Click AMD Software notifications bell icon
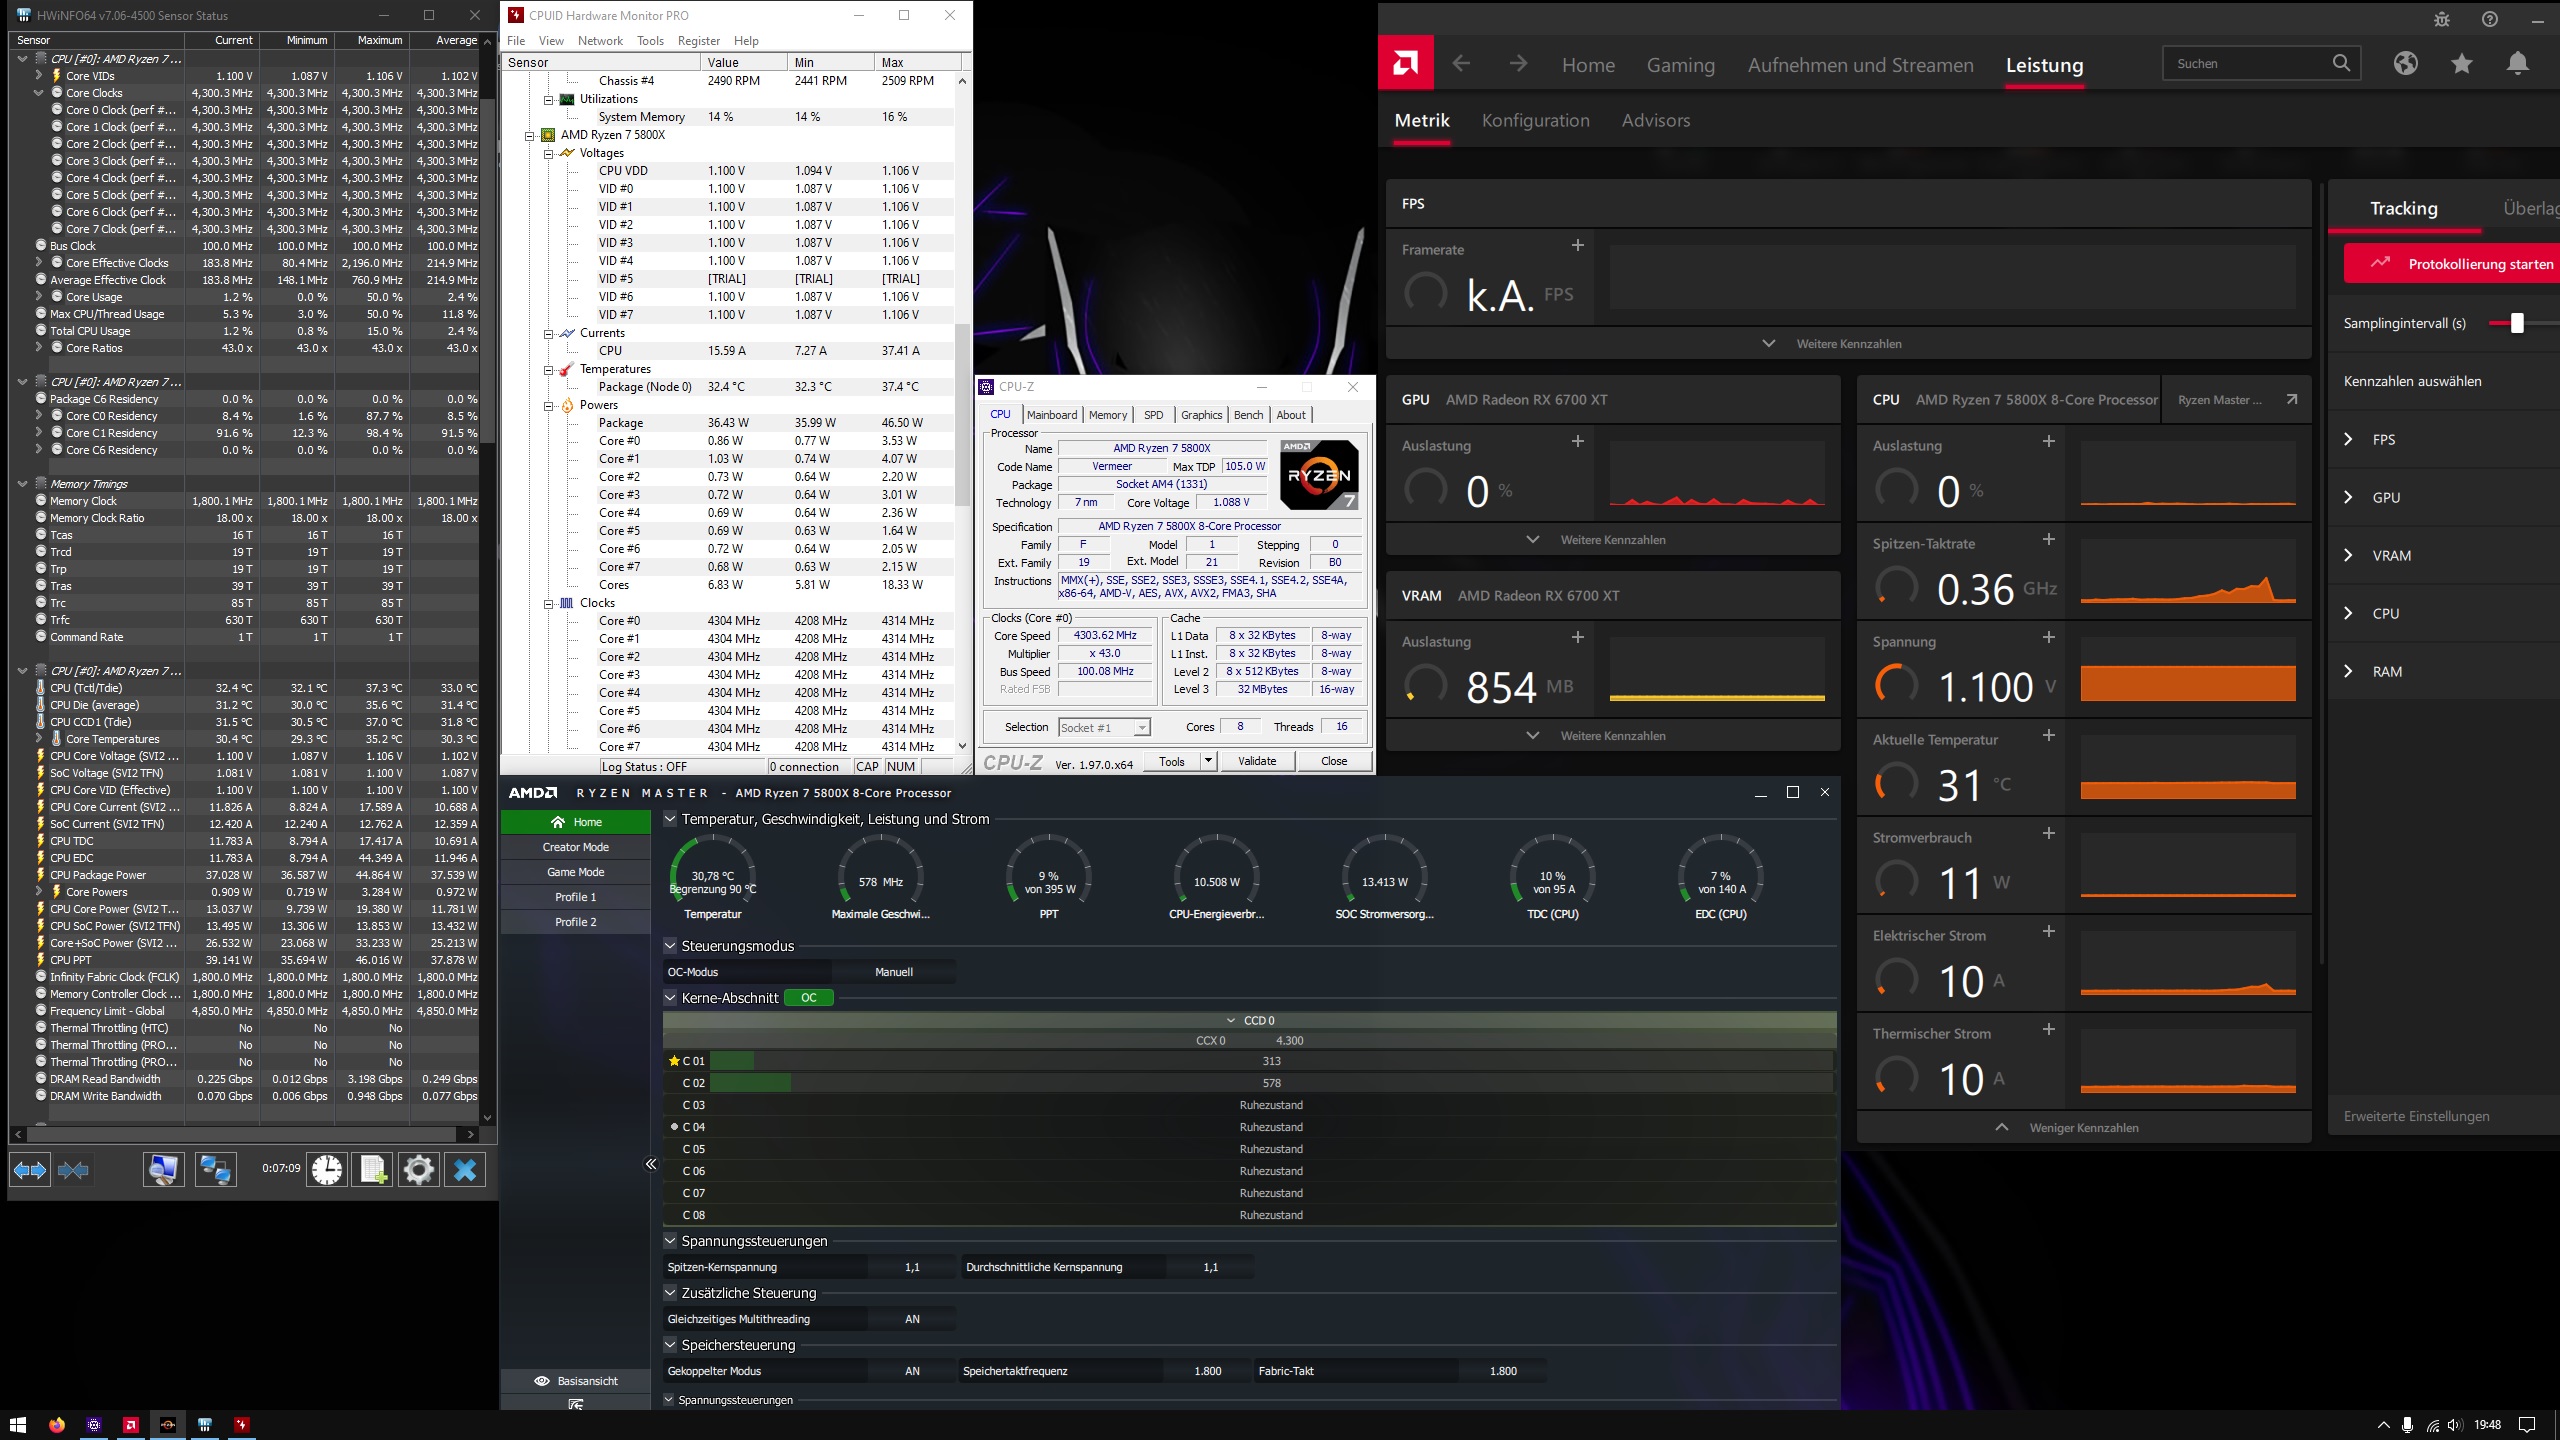Image resolution: width=2560 pixels, height=1440 pixels. click(2517, 64)
